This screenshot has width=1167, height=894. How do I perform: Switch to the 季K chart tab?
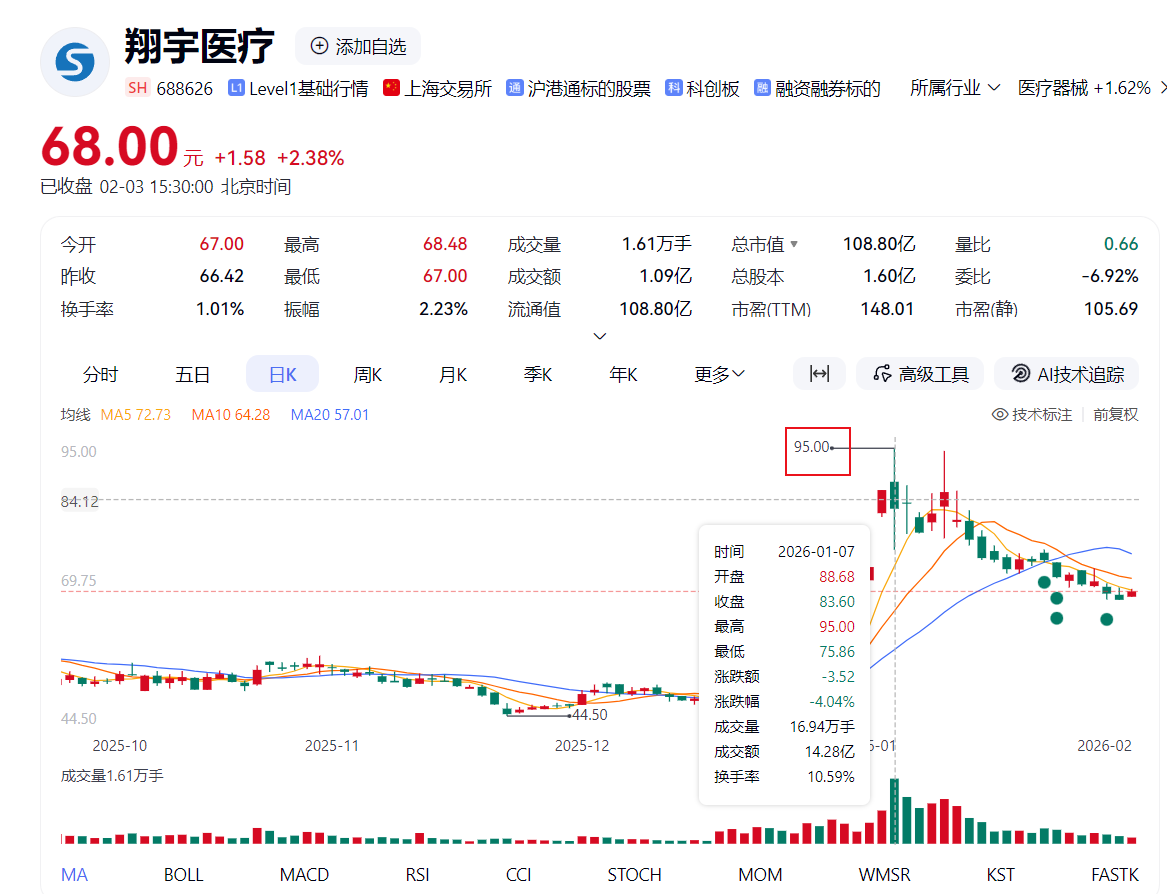coord(537,374)
